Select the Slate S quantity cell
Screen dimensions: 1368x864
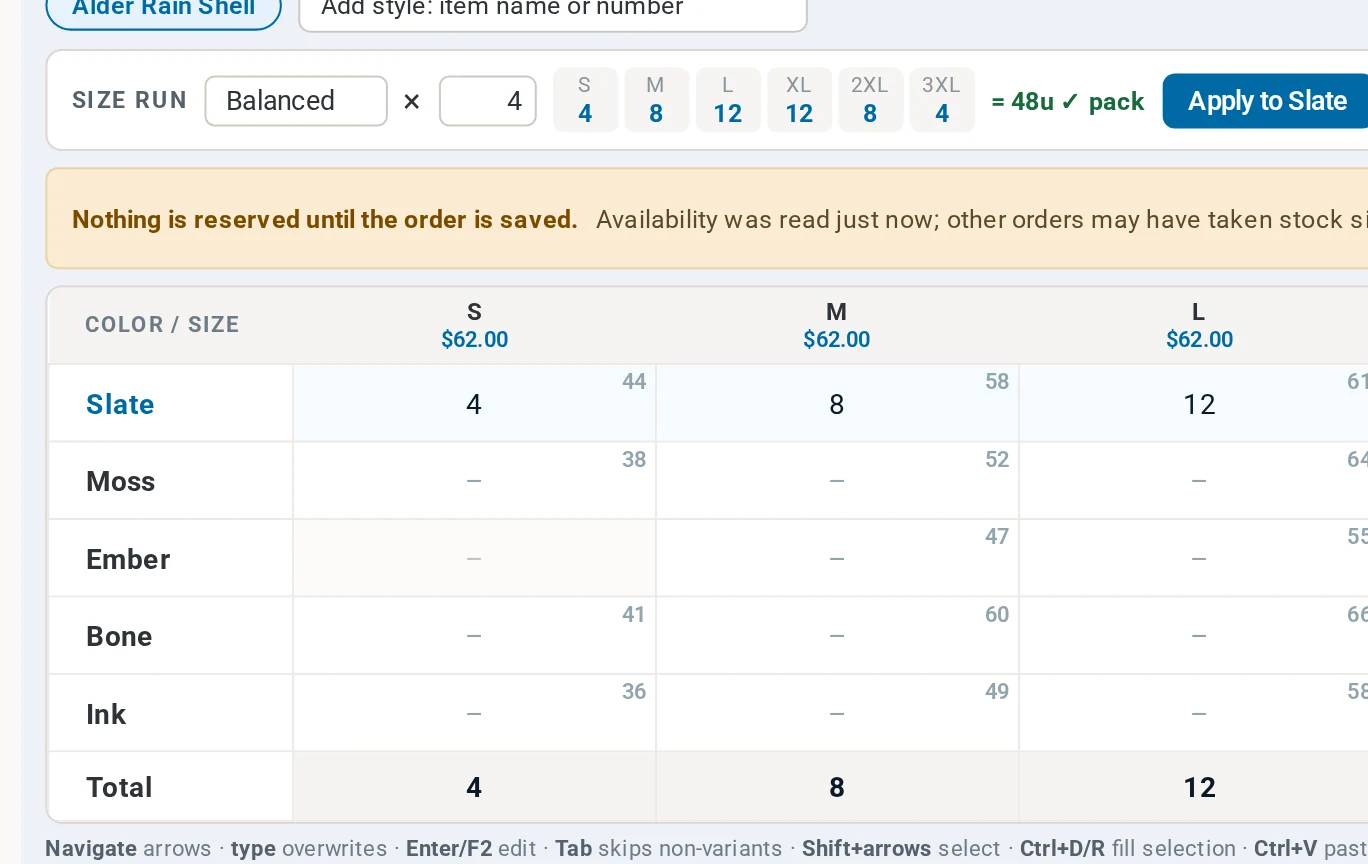click(475, 404)
